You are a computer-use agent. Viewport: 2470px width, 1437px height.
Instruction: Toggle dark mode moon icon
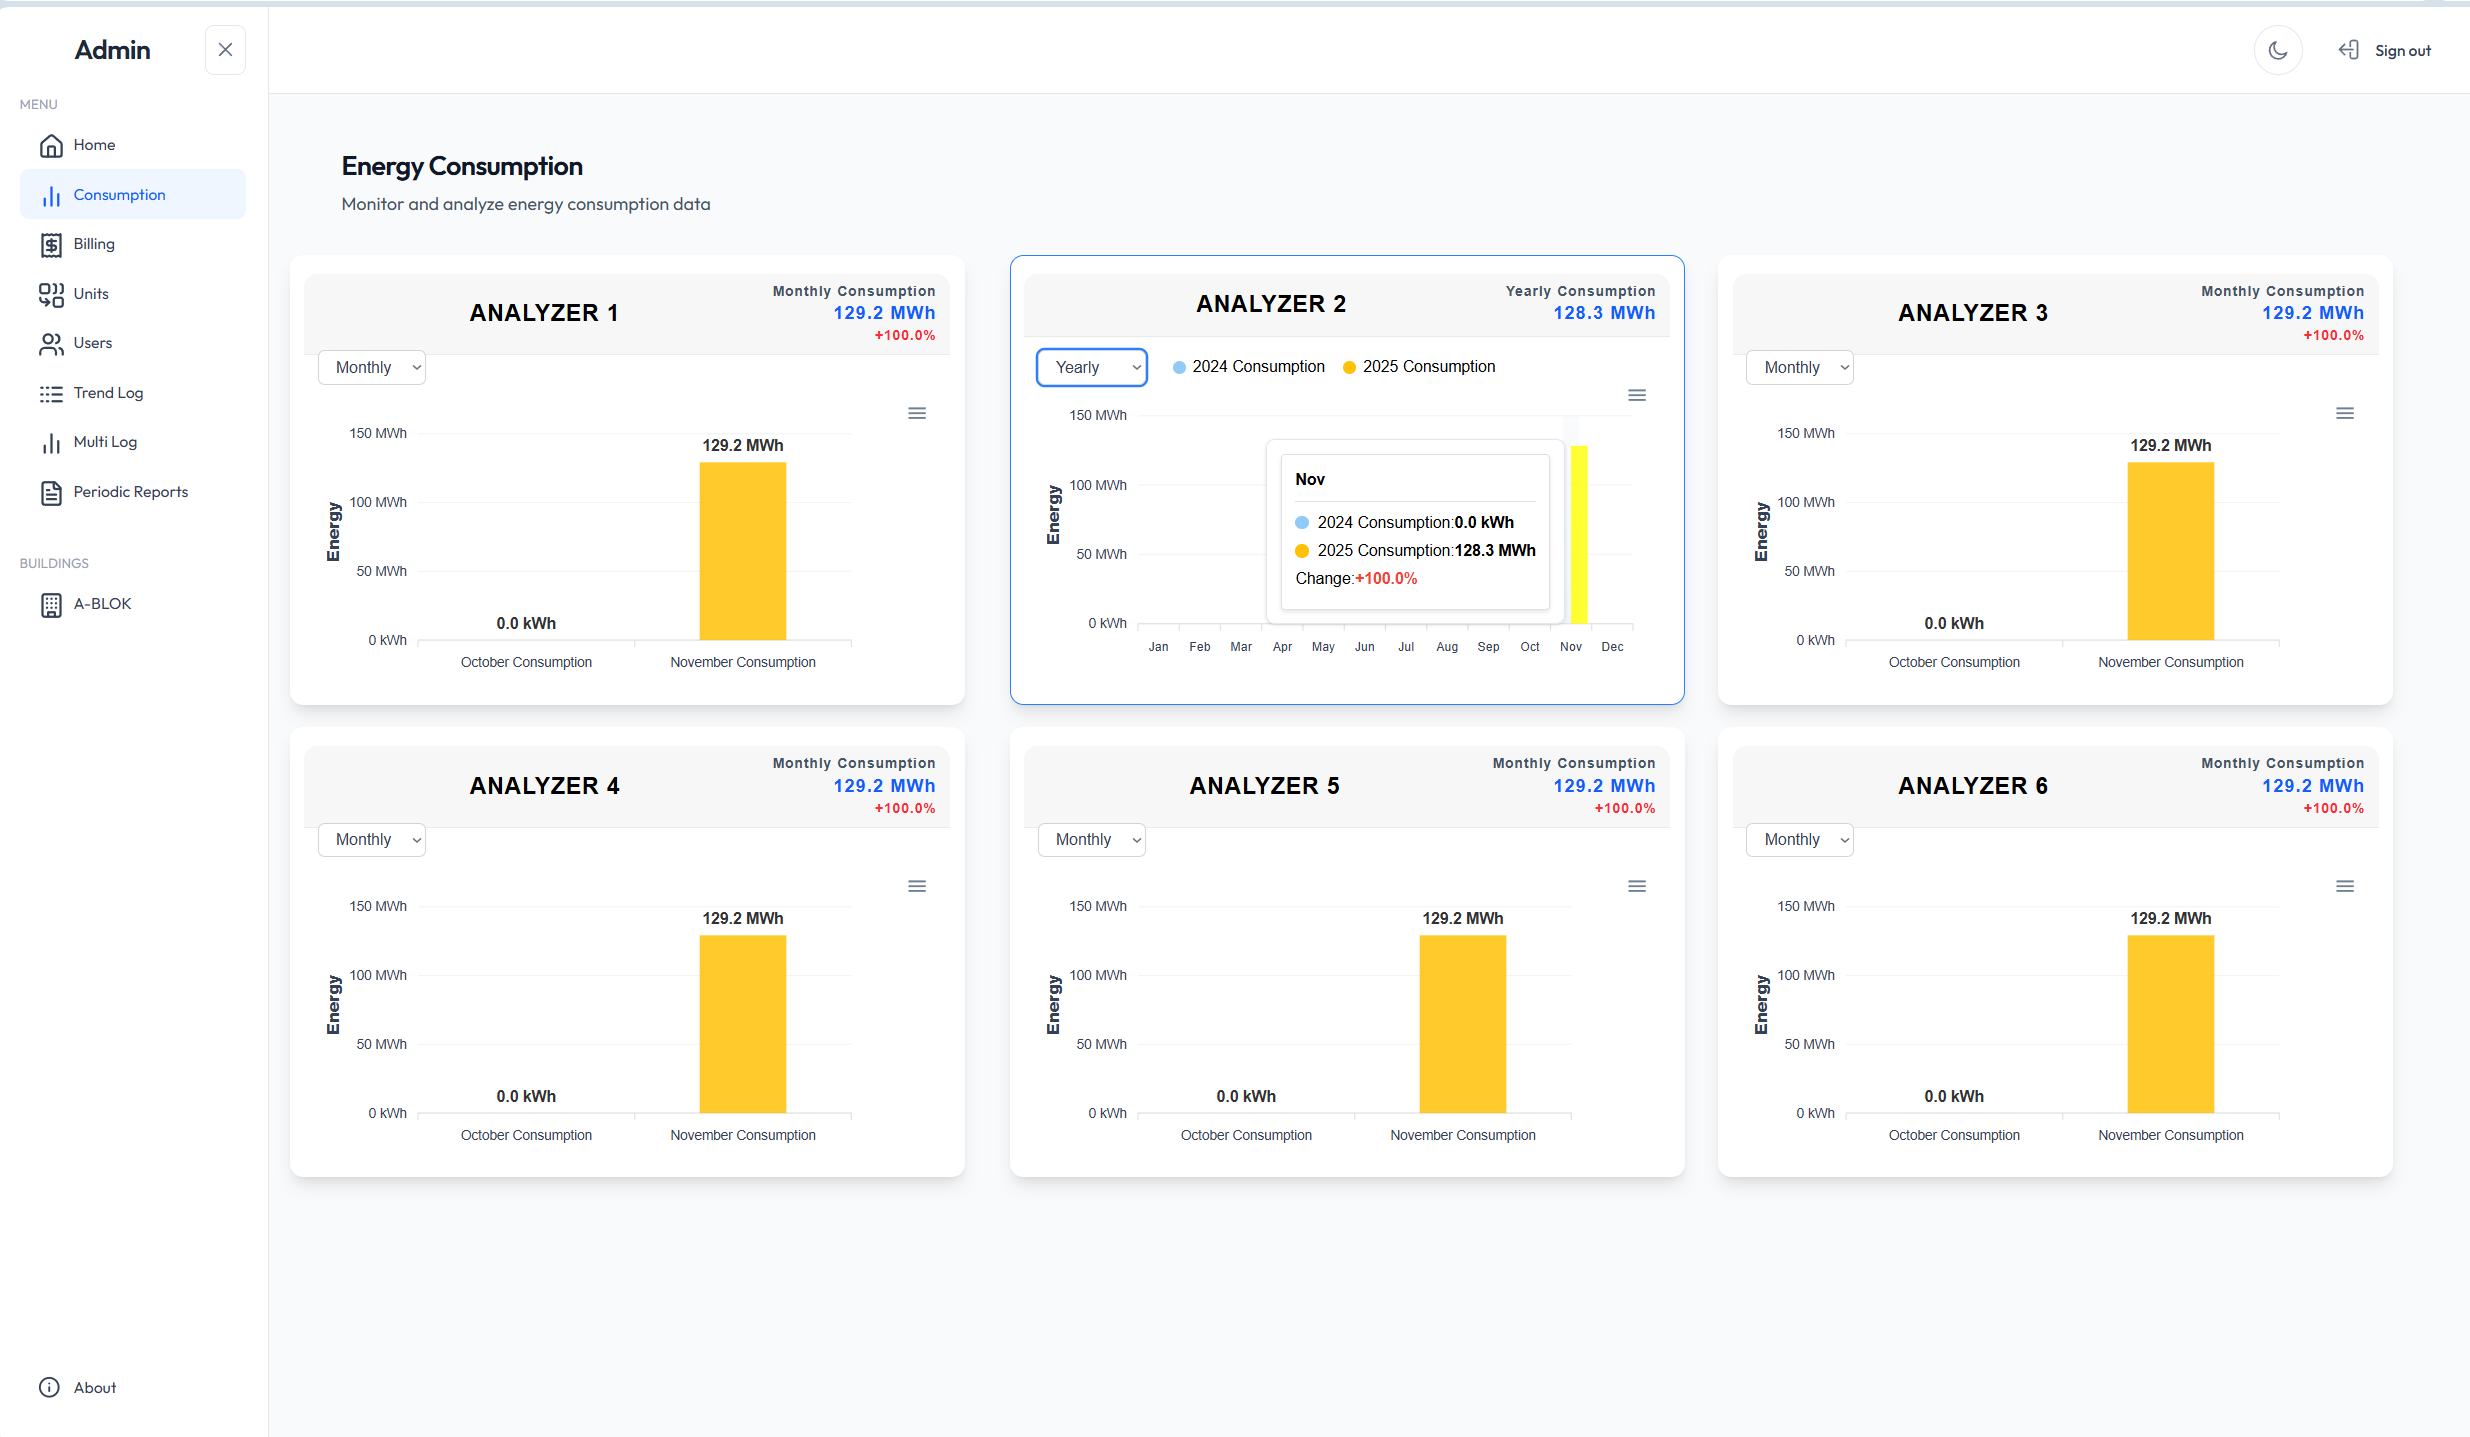point(2277,50)
